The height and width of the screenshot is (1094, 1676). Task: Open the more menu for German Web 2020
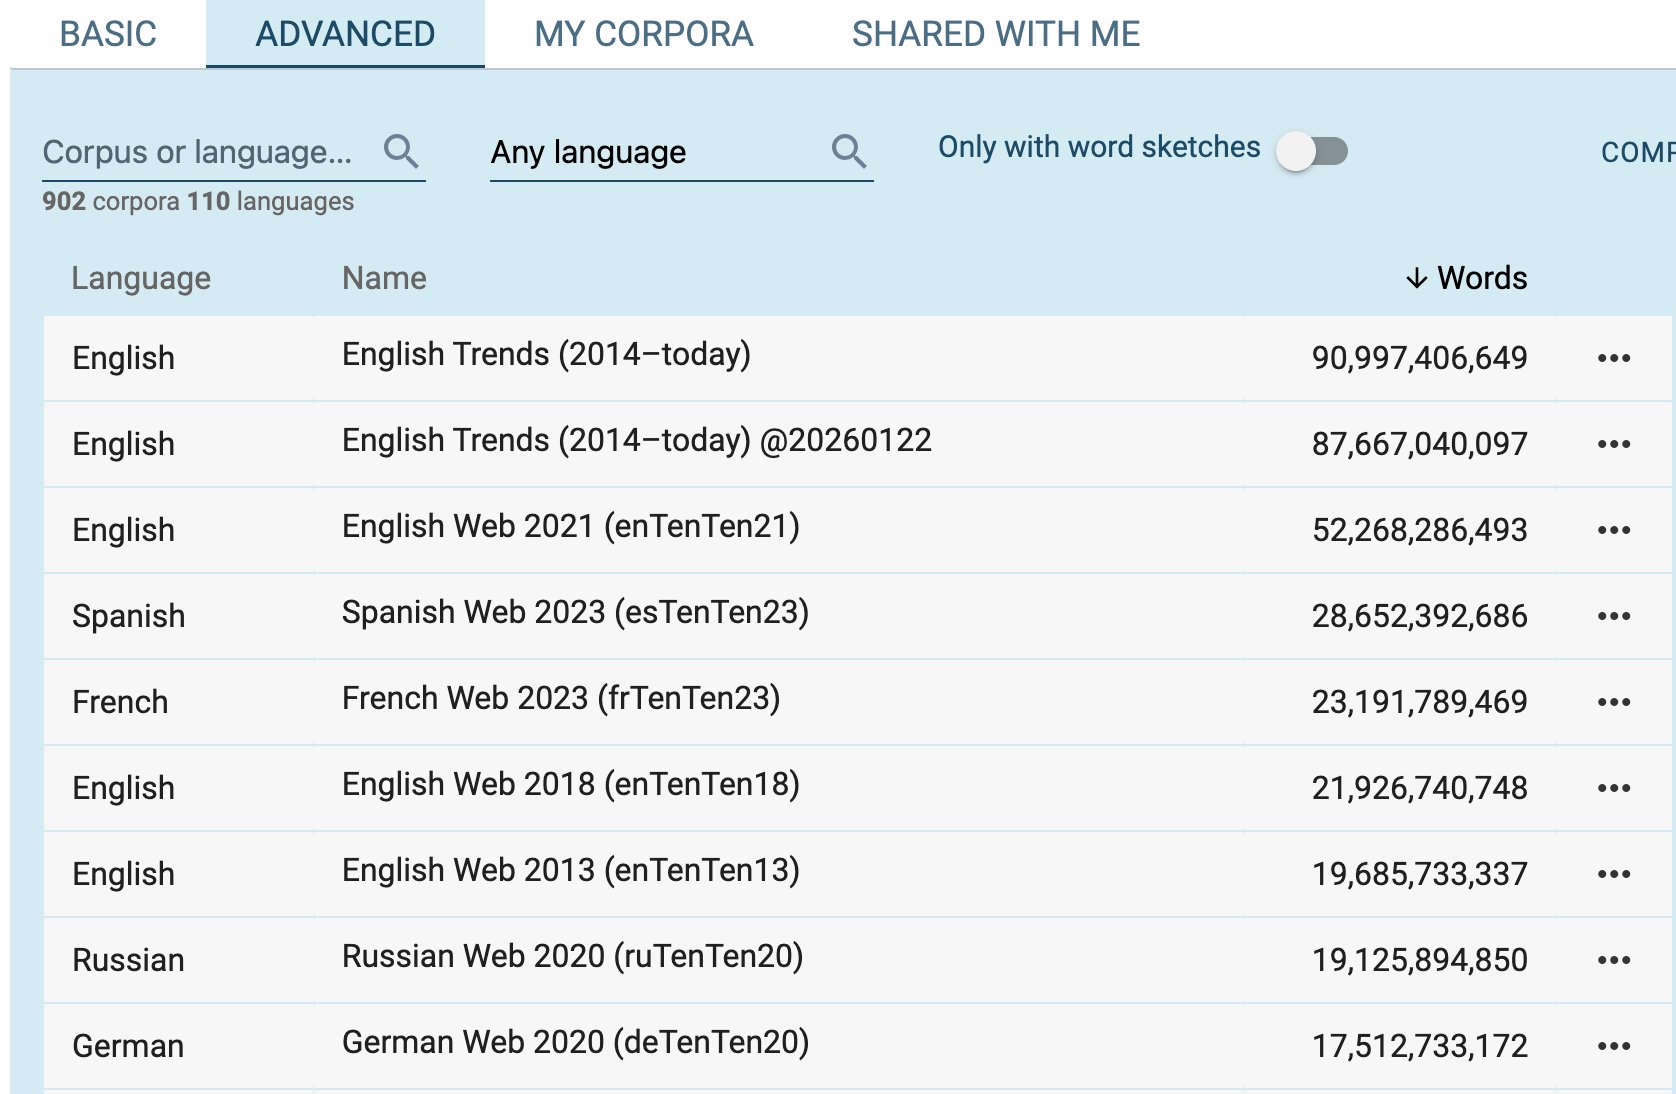1613,1046
